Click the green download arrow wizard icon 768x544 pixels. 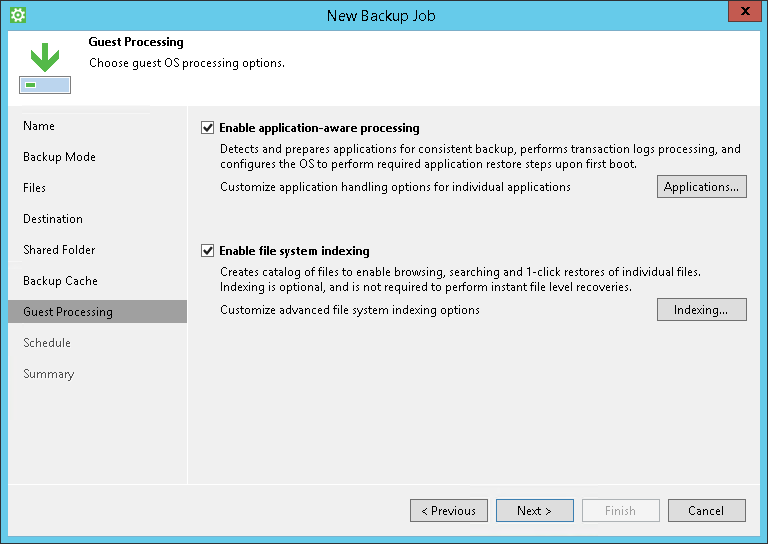(44, 69)
